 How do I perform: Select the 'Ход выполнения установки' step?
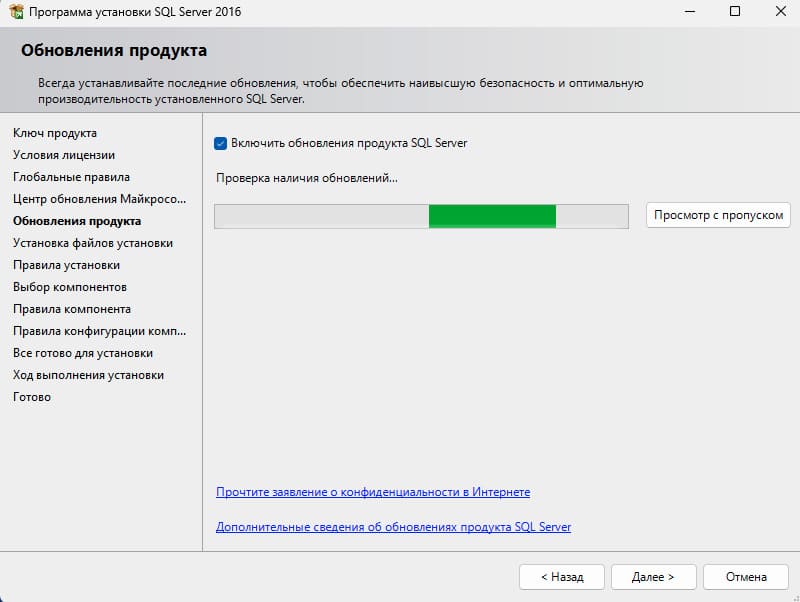coord(88,374)
